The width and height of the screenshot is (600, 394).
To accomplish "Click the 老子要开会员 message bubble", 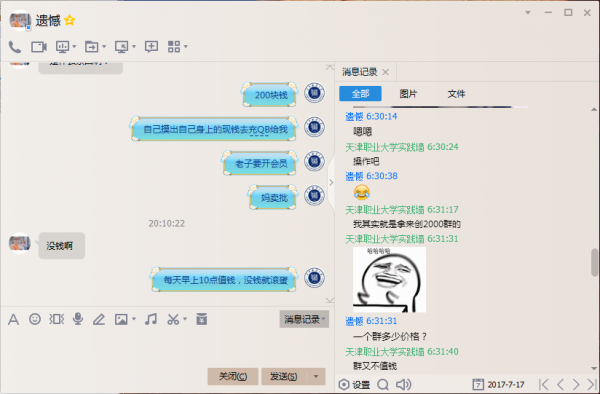I will click(x=260, y=163).
